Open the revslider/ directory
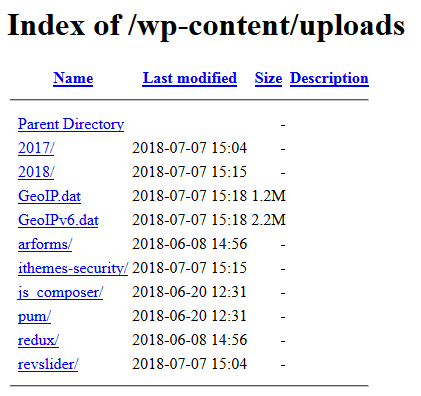Viewport: 421px width, 396px height. pyautogui.click(x=48, y=364)
